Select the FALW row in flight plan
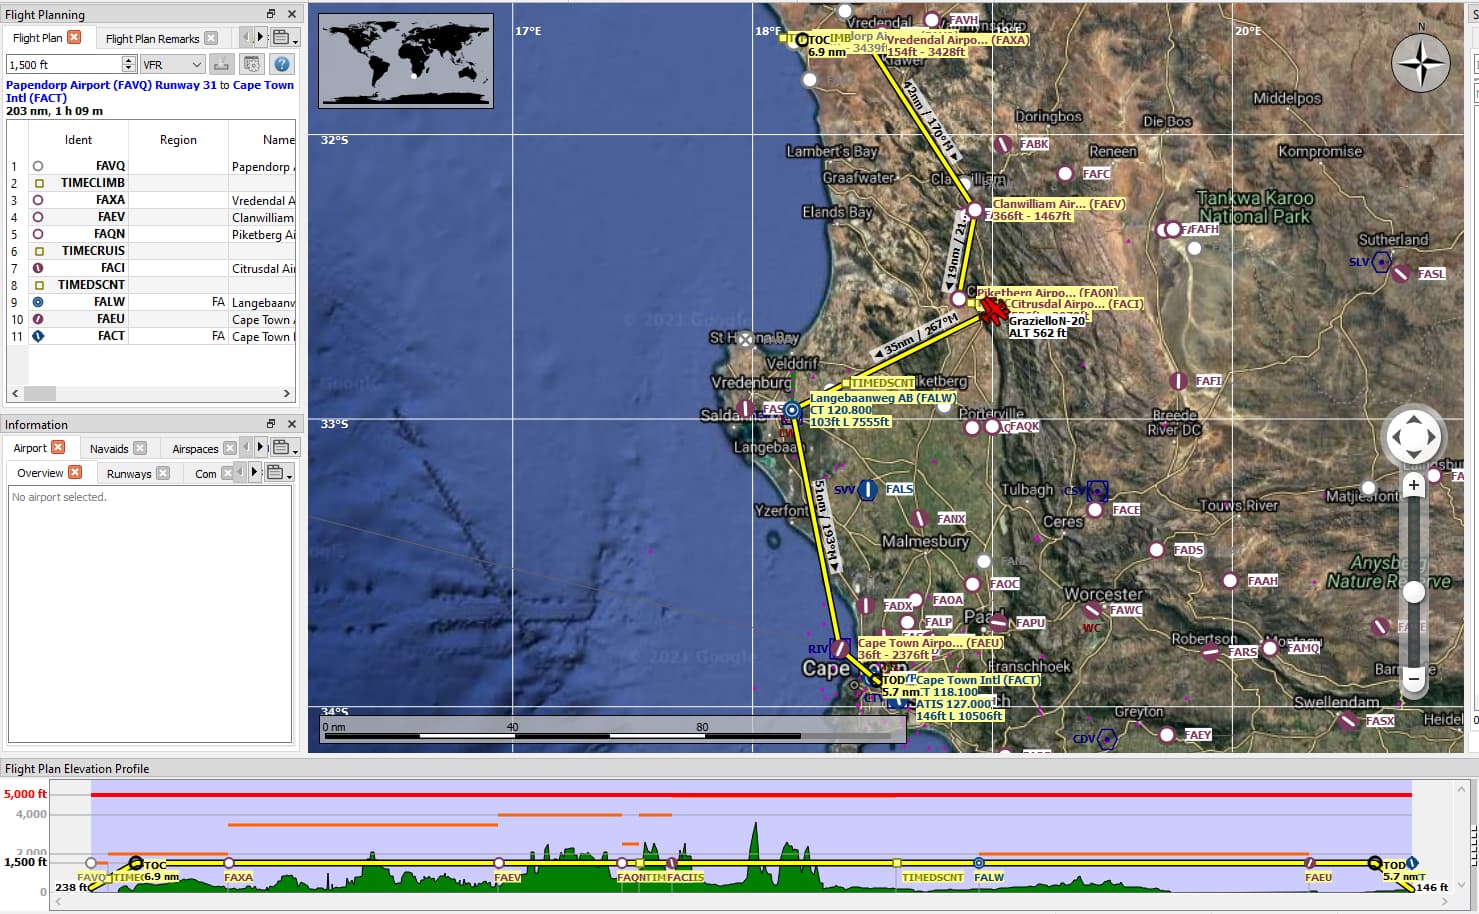Image resolution: width=1479 pixels, height=914 pixels. pos(110,302)
